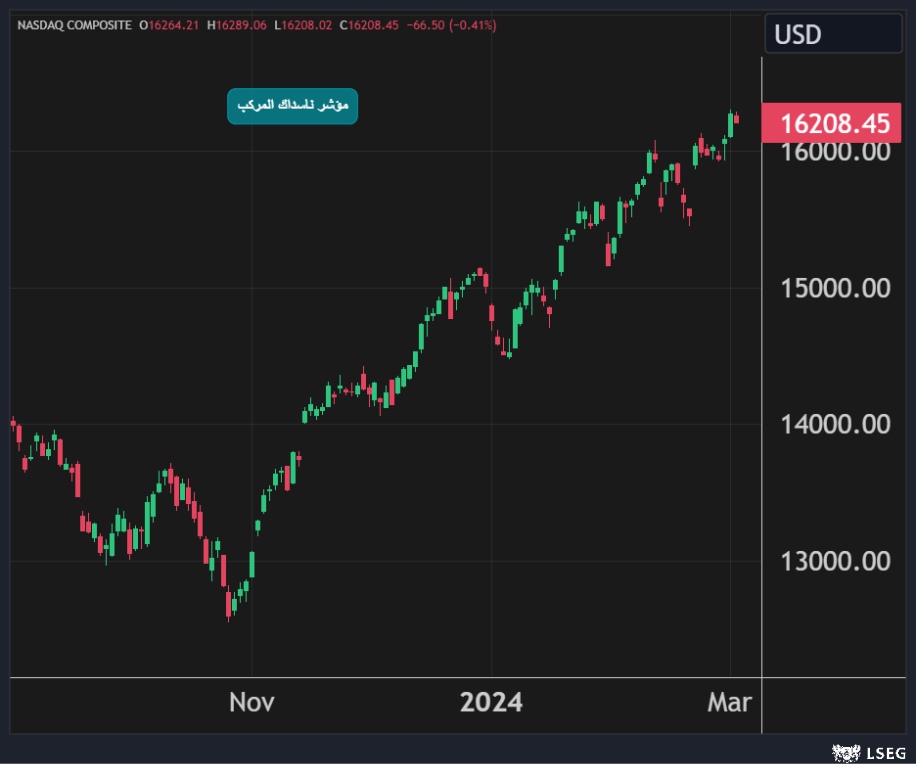Click the 13000.00 price axis label

click(835, 561)
